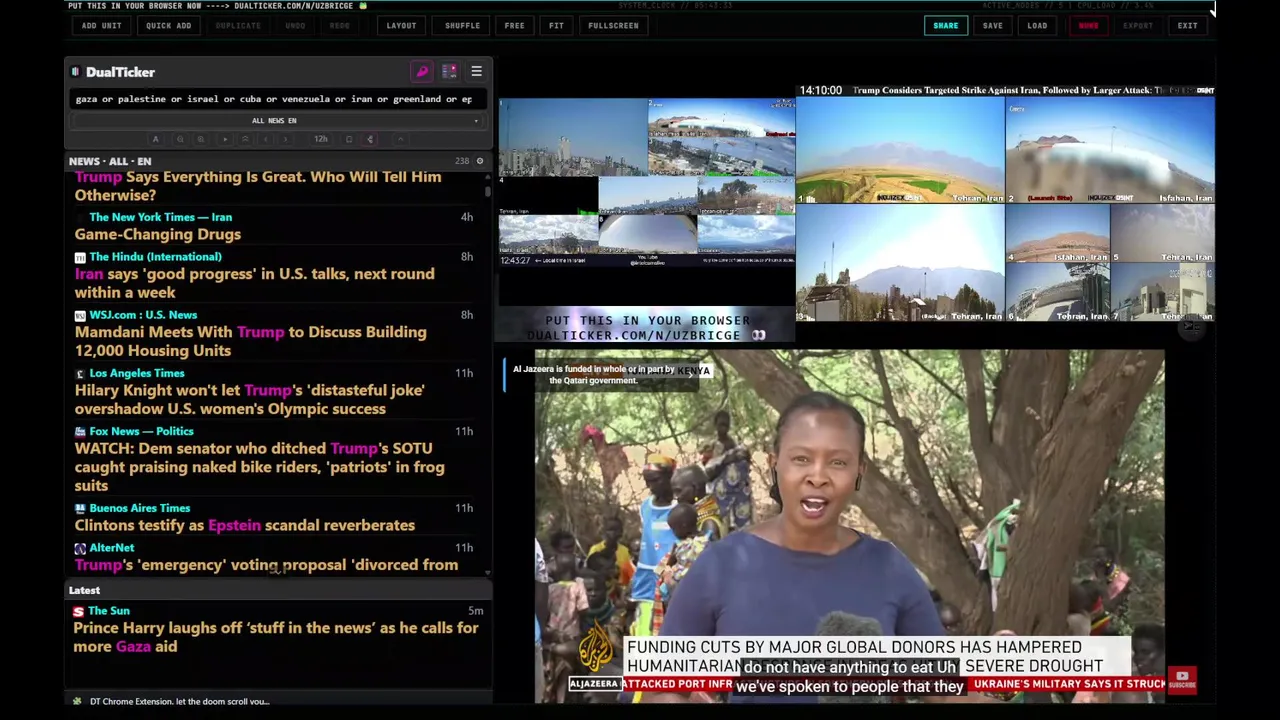
Task: Click the zoom in magnifier icon
Action: 201,139
